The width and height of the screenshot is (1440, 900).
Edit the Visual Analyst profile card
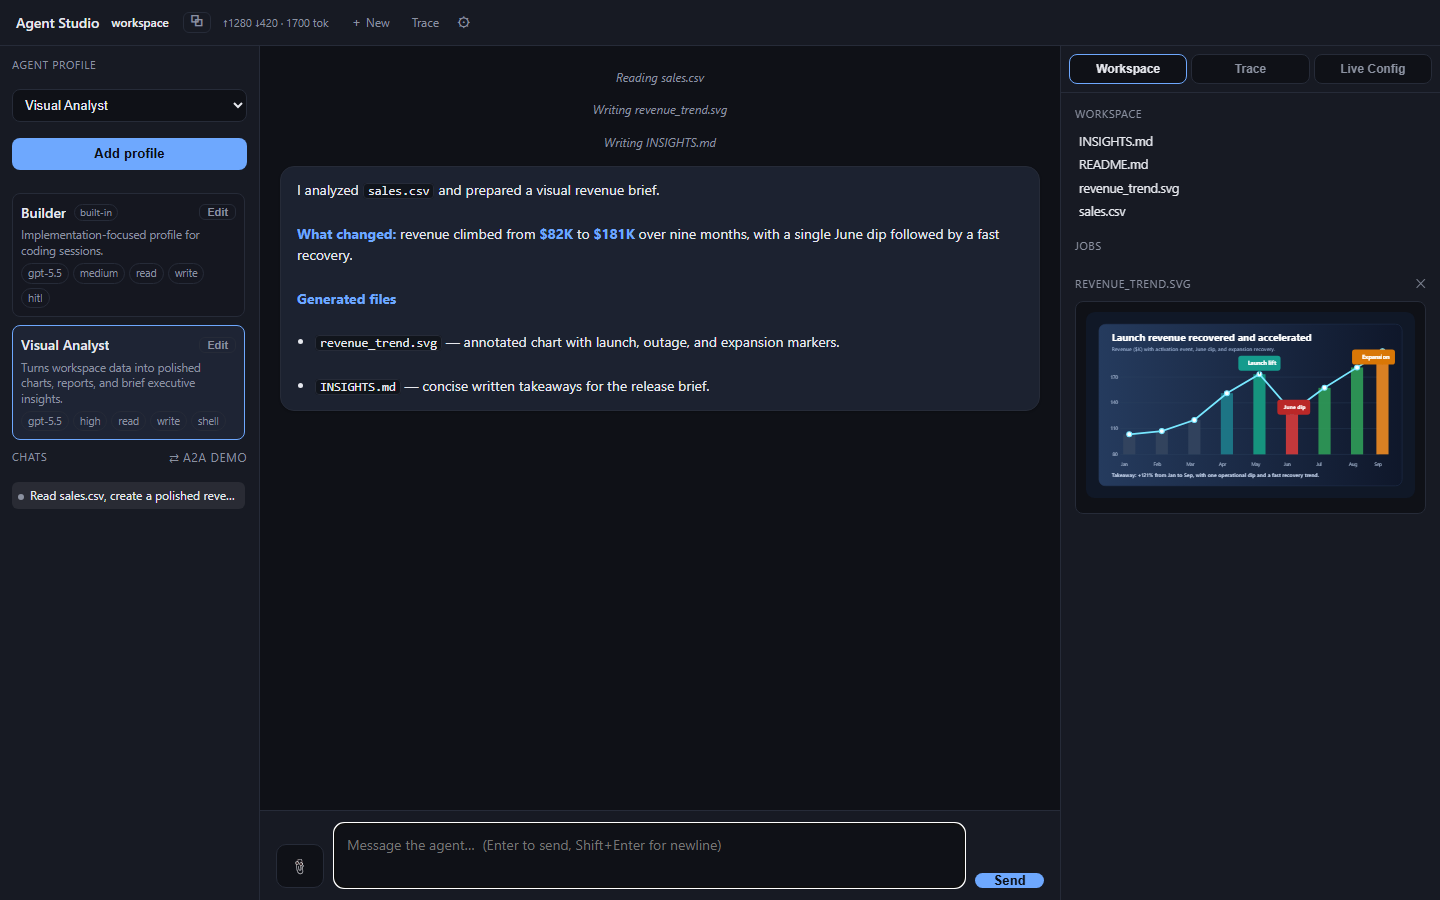click(x=218, y=345)
